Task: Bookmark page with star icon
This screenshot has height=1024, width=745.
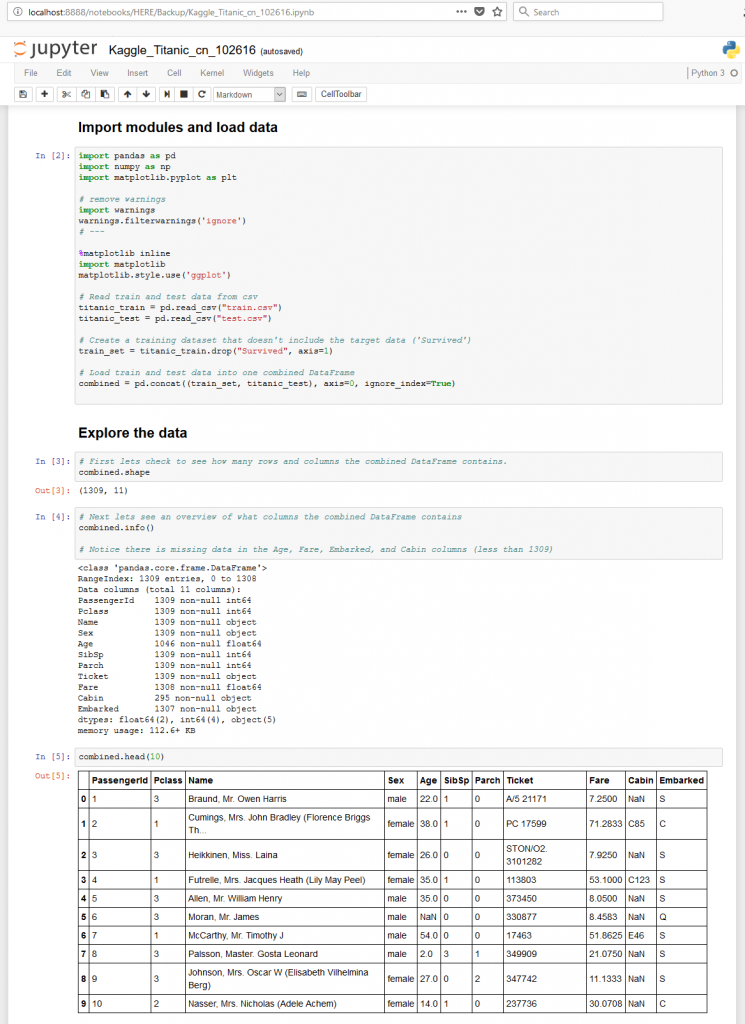Action: (x=498, y=12)
